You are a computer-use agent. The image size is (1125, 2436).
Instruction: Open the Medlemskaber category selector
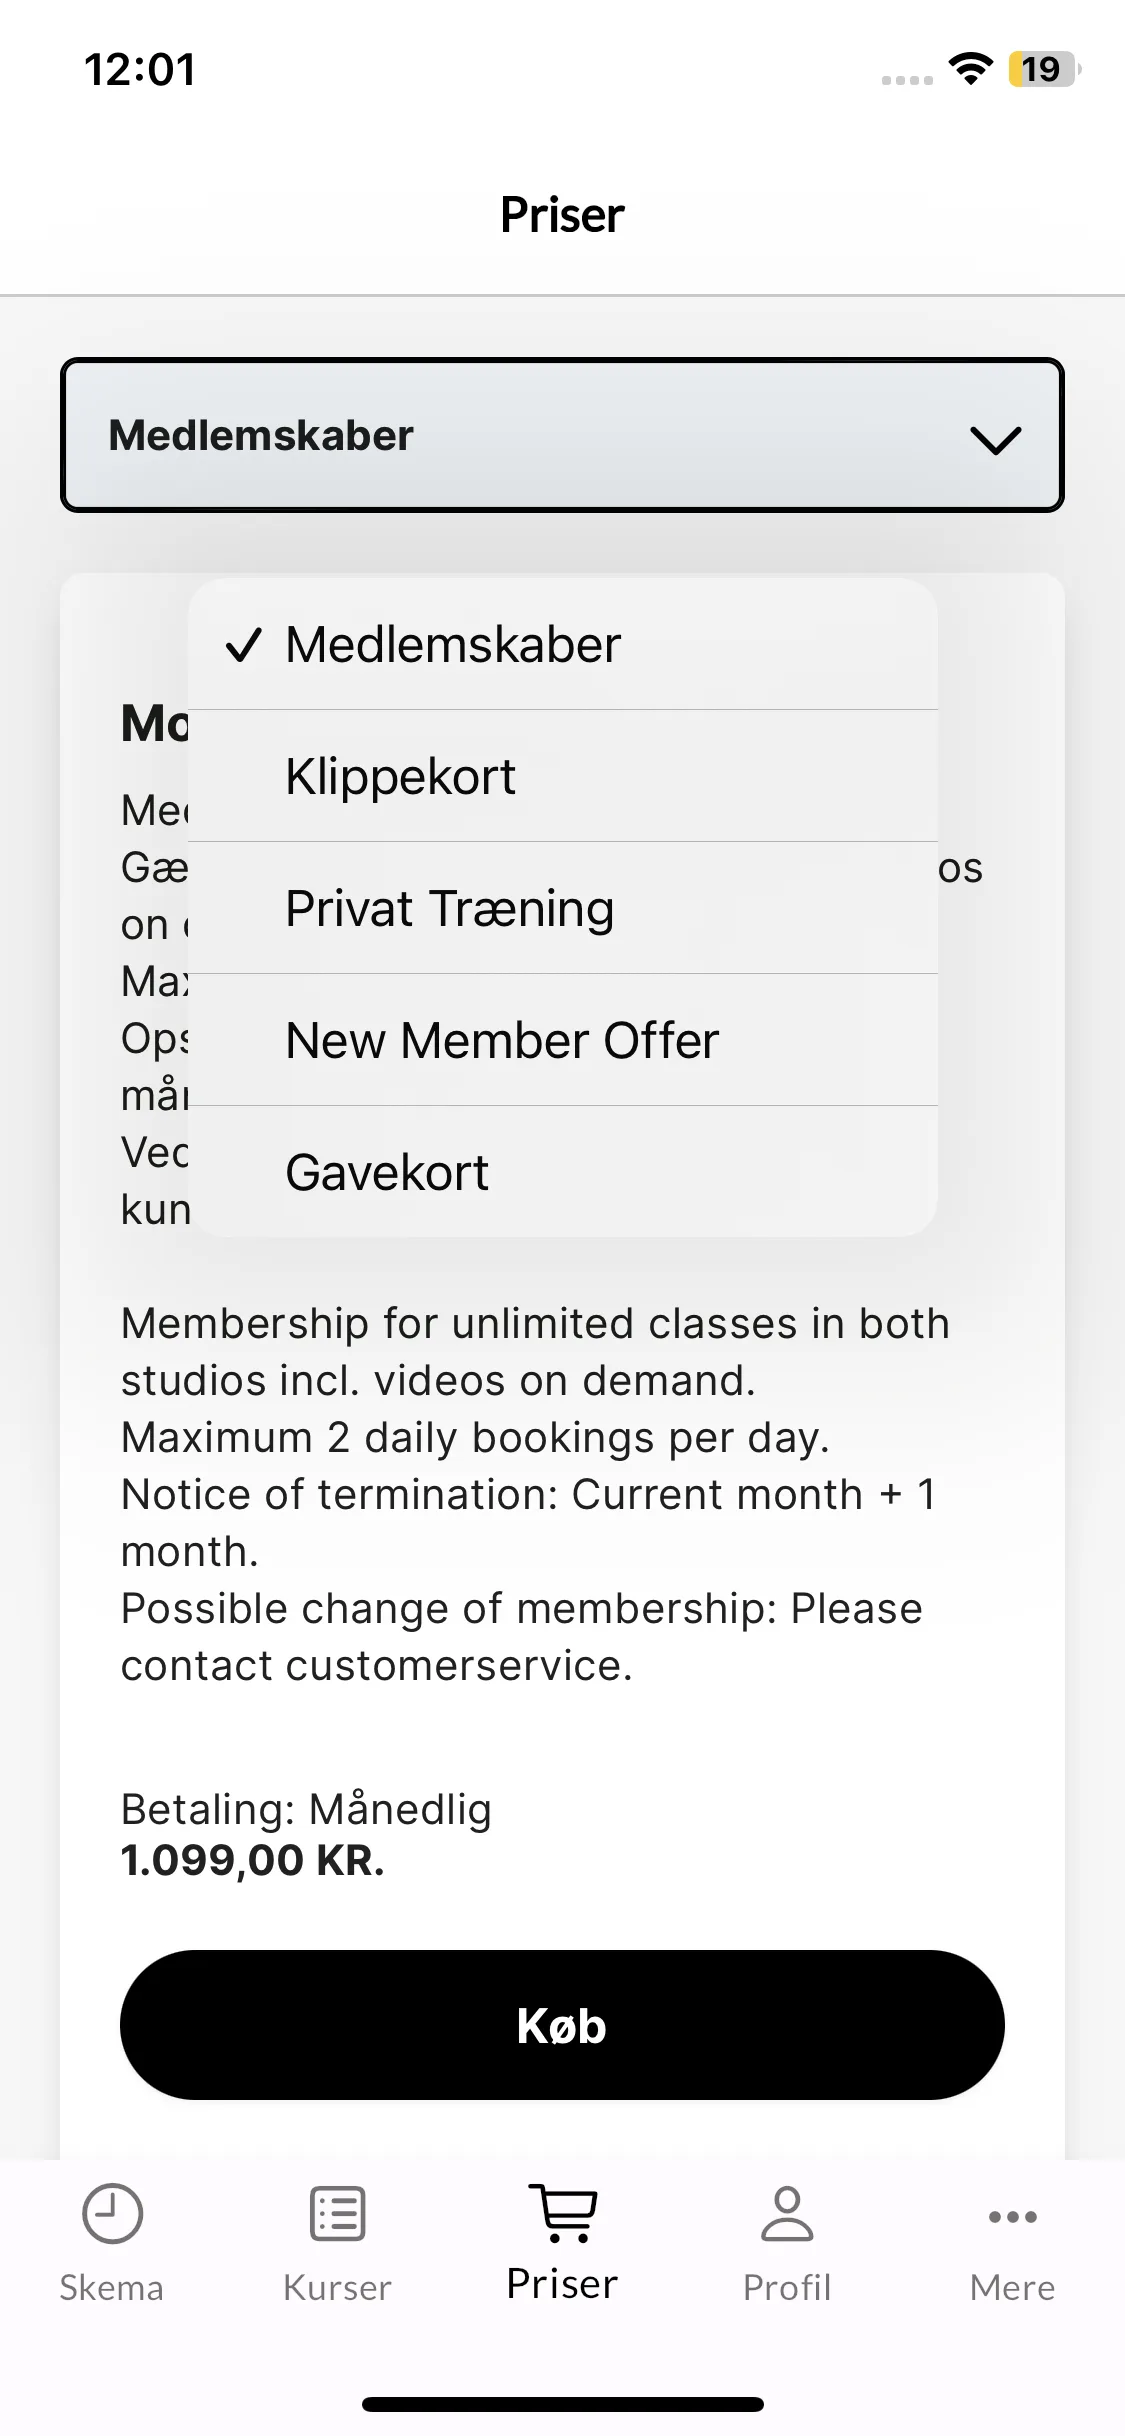click(562, 435)
